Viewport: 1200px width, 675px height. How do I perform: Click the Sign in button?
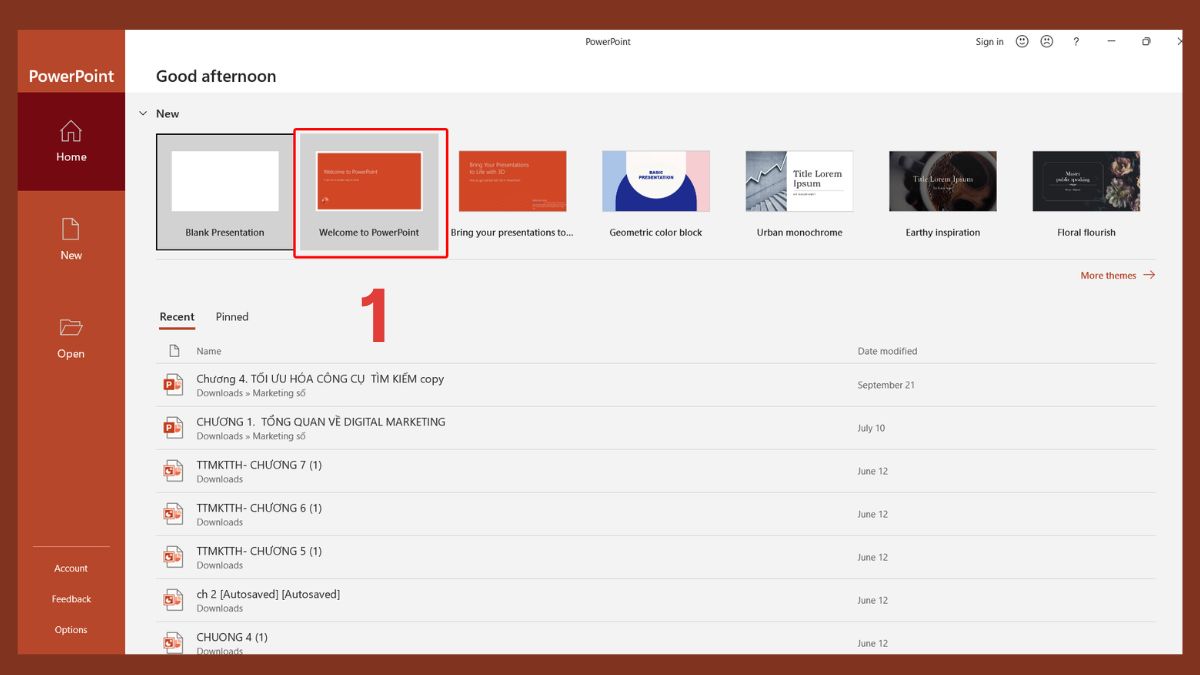[x=988, y=41]
